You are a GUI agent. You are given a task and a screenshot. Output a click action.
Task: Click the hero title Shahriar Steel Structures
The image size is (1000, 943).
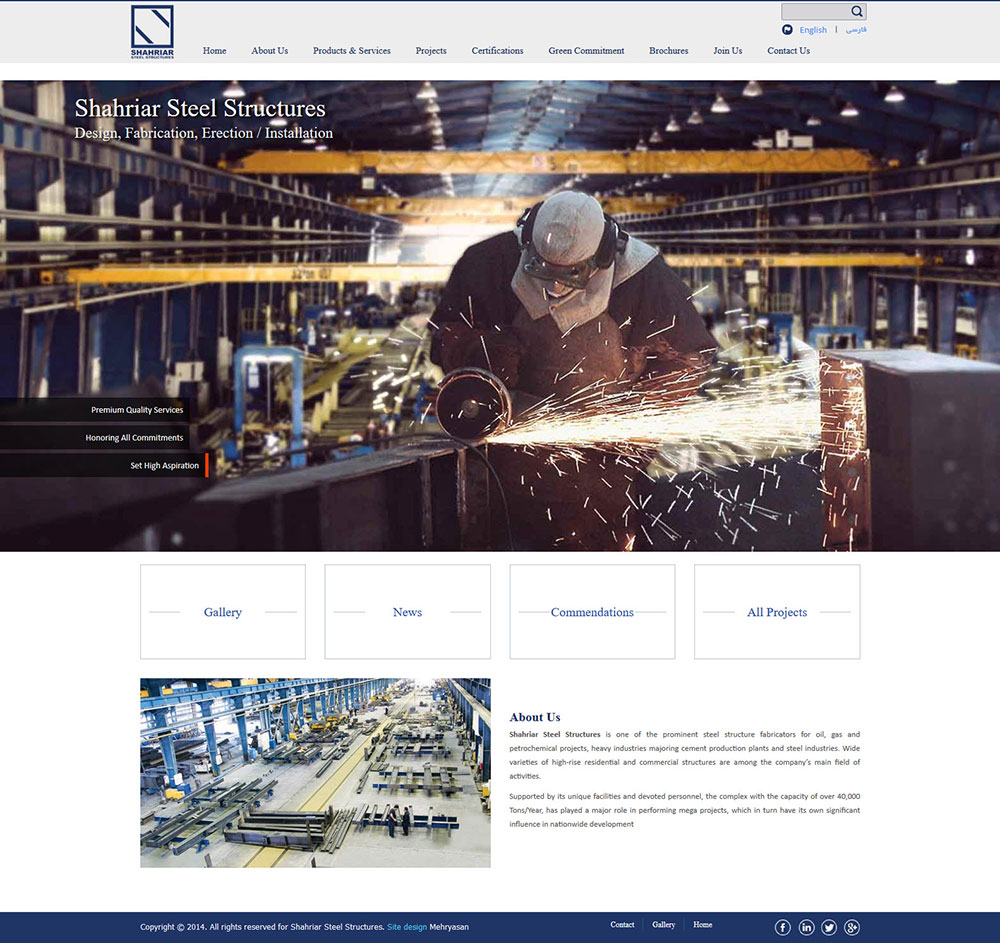tap(200, 108)
